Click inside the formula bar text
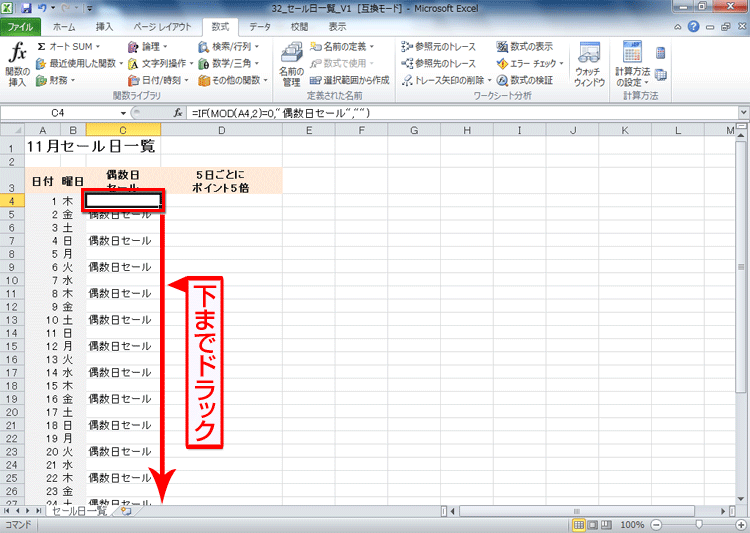This screenshot has height=533, width=750. click(x=281, y=113)
